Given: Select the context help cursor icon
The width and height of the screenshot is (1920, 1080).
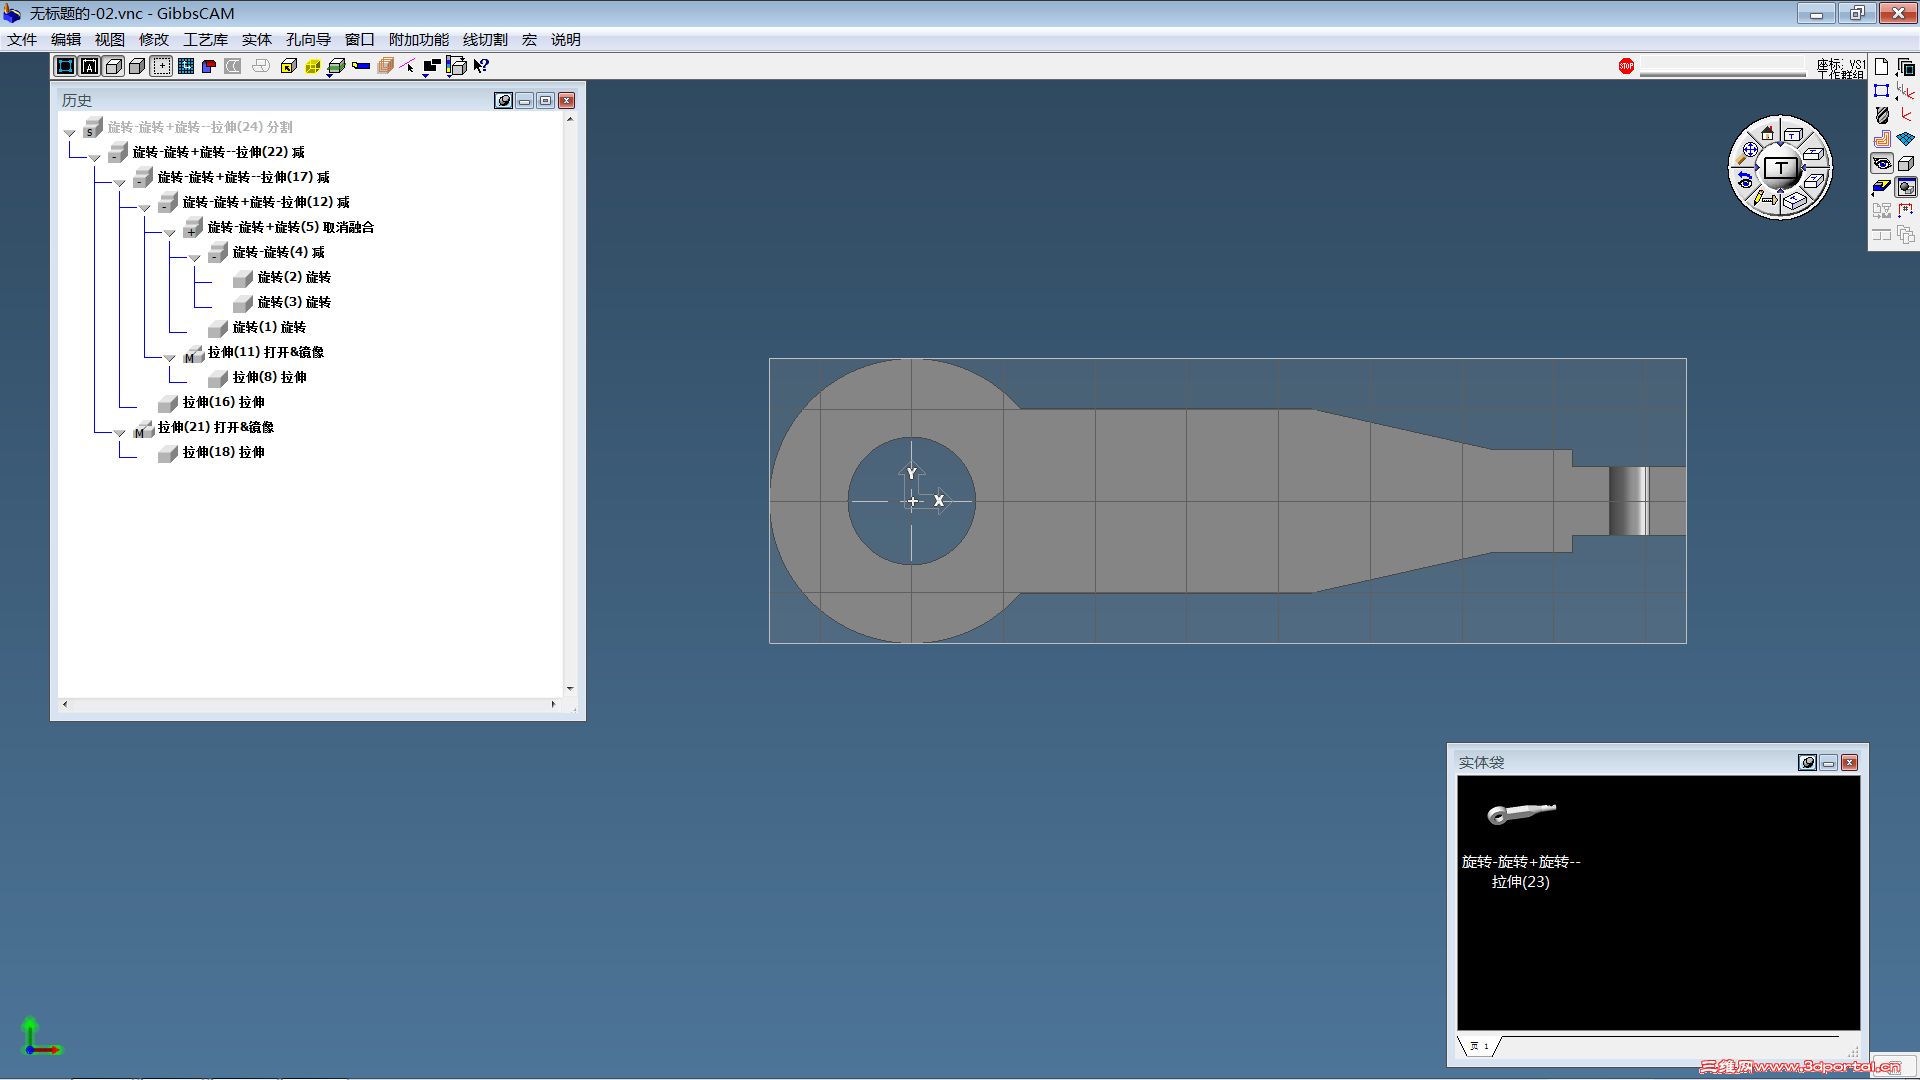Looking at the screenshot, I should (481, 66).
